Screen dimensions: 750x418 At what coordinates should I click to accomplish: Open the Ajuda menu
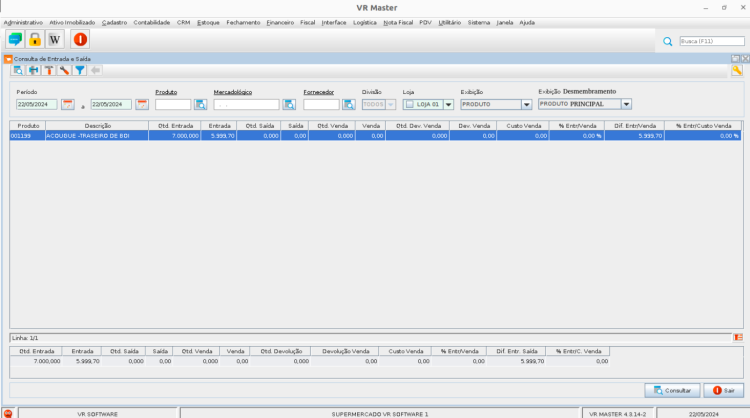[527, 22]
